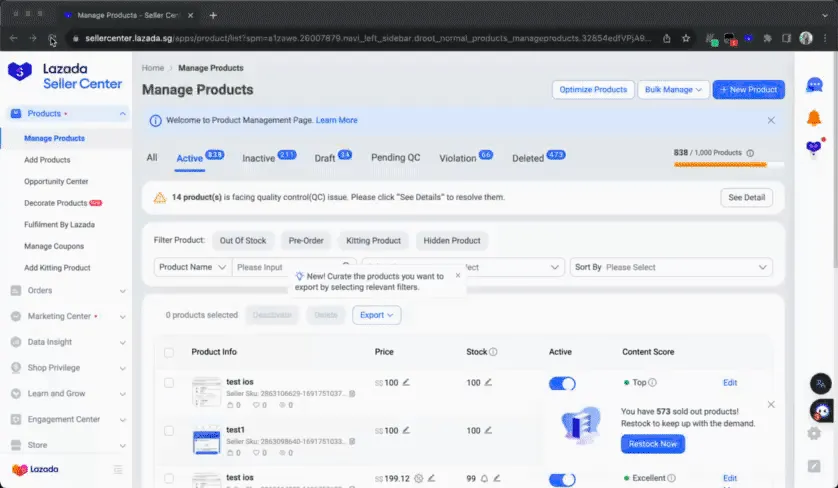
Task: Open the chat messages icon on the right rail
Action: click(814, 85)
